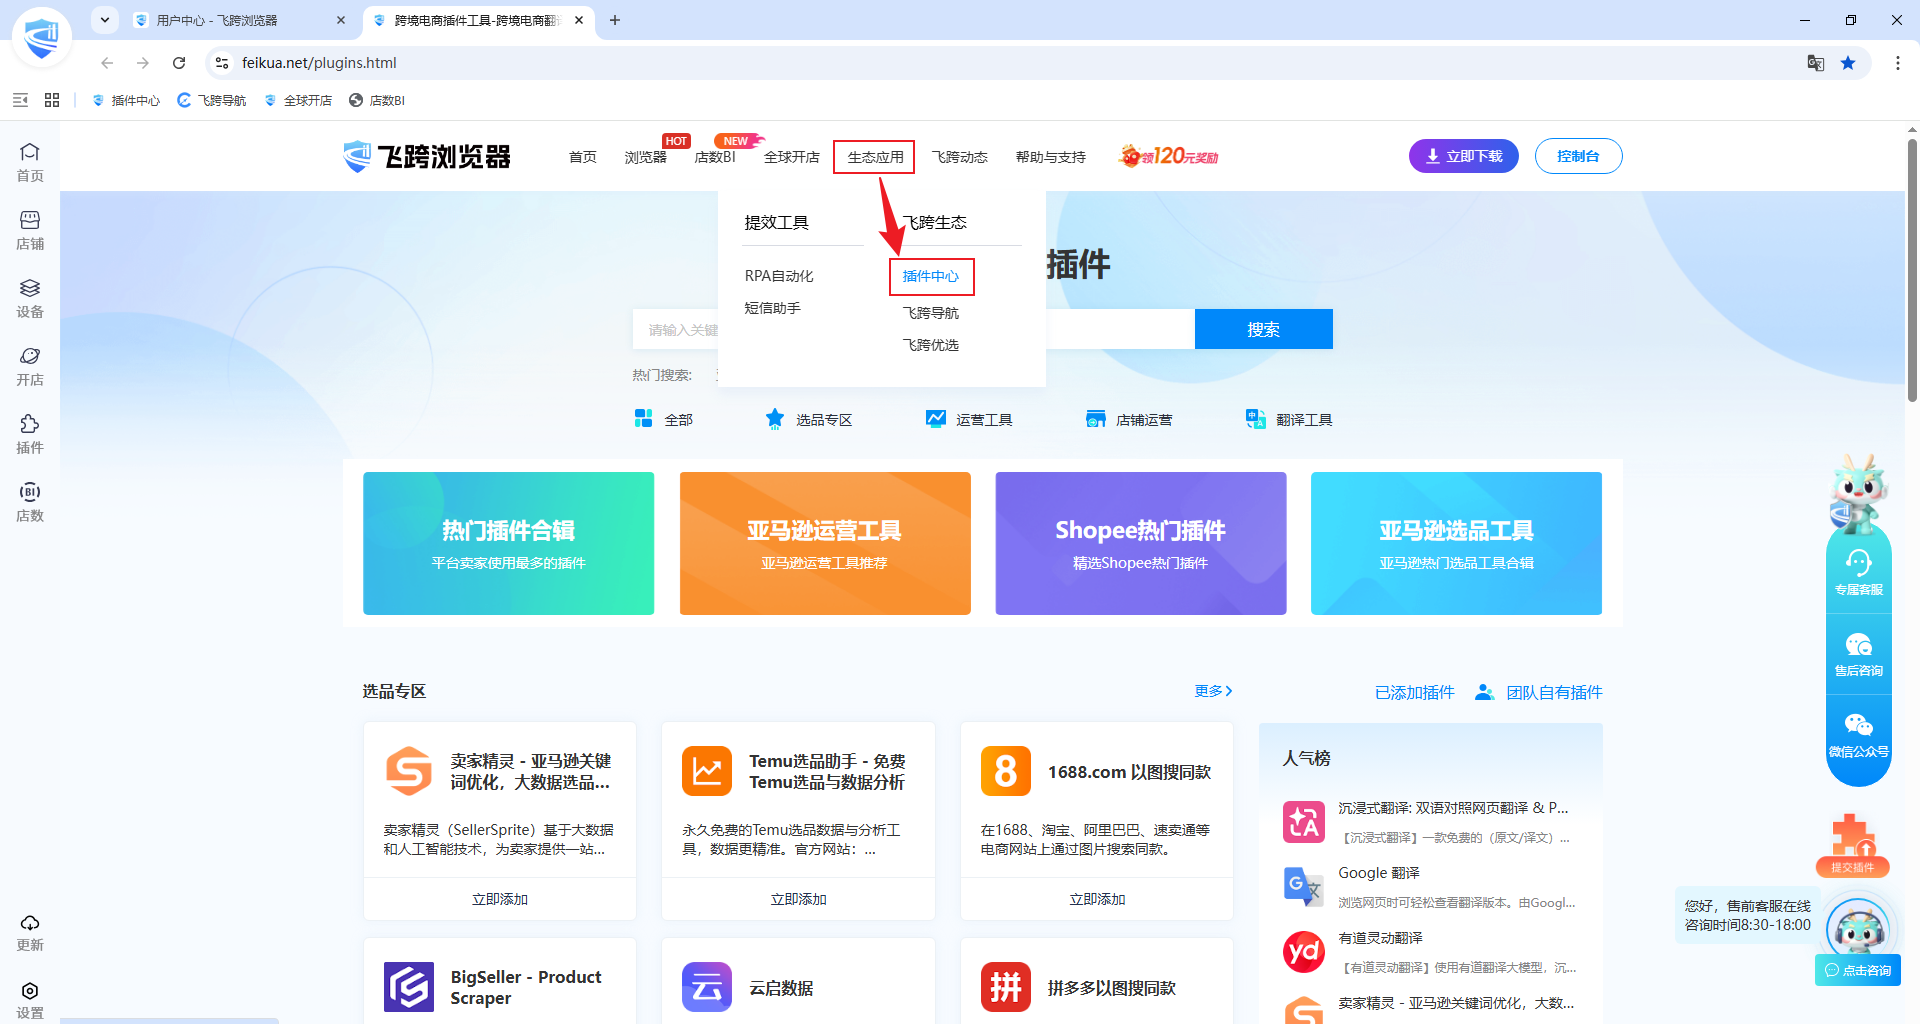
Task: Open the Shopee热门插件 banner
Action: 1141,543
